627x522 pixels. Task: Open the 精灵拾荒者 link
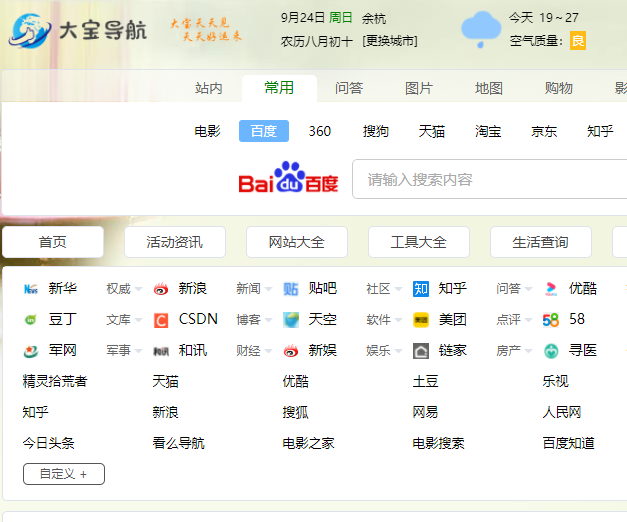(55, 381)
